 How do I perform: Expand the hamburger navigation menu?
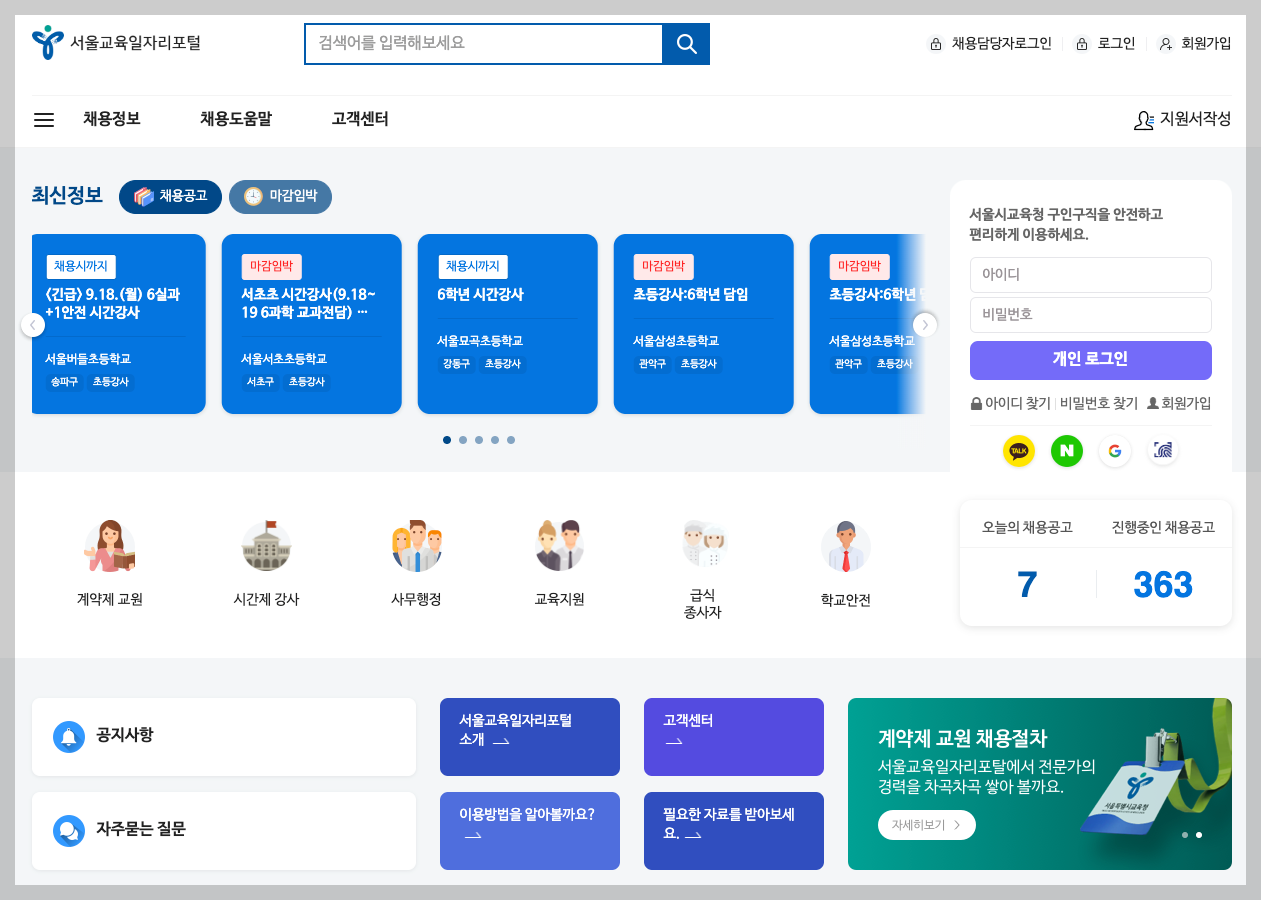pyautogui.click(x=43, y=119)
